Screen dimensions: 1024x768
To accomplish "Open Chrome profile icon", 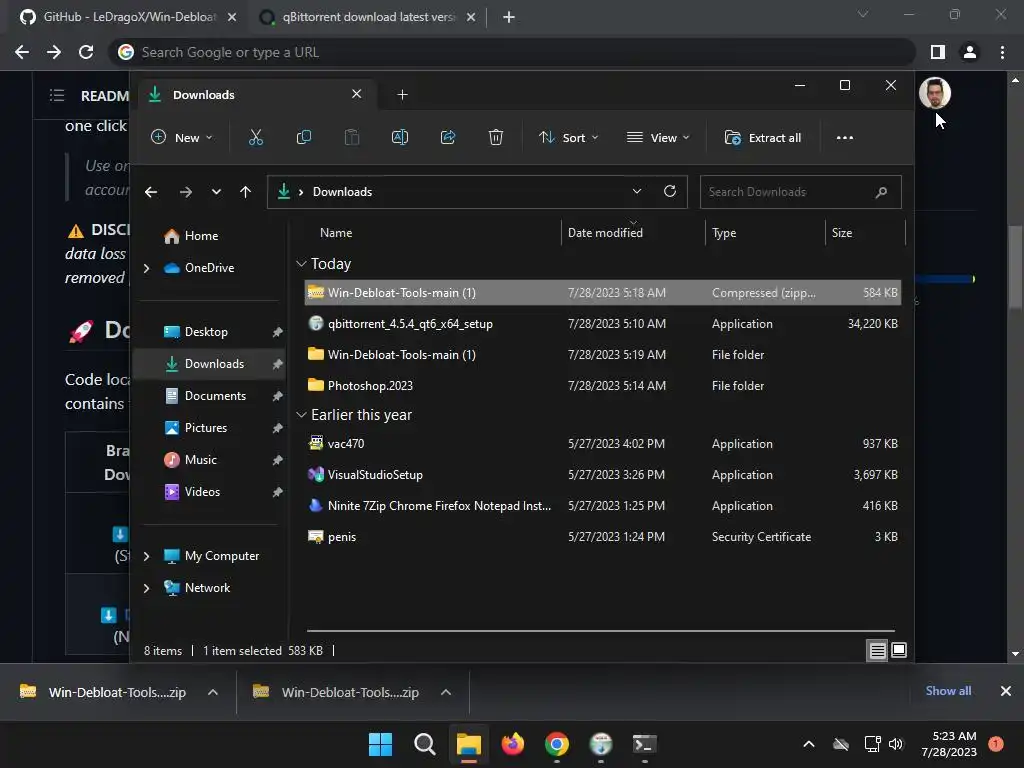I will [x=970, y=52].
